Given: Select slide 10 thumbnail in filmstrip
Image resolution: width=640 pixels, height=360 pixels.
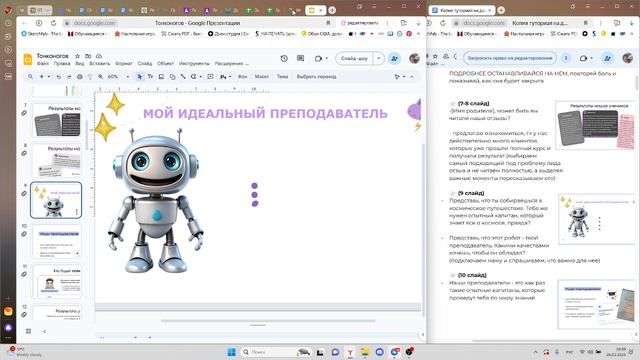Looking at the screenshot, I should coord(56,241).
